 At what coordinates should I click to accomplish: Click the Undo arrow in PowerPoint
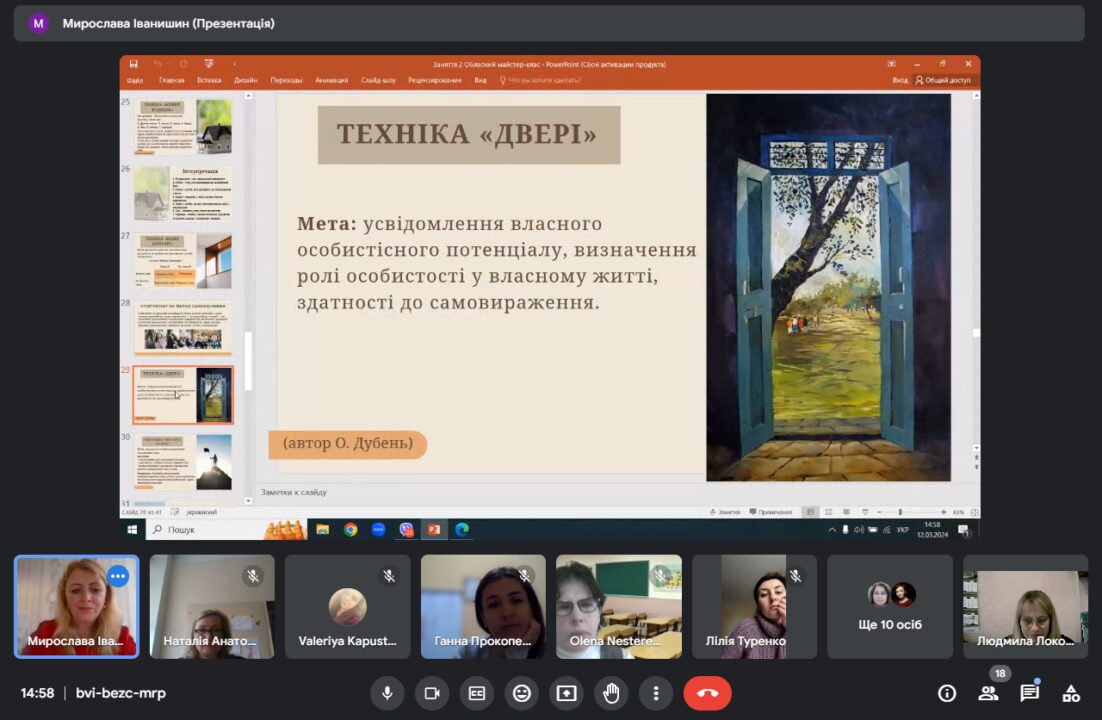157,64
